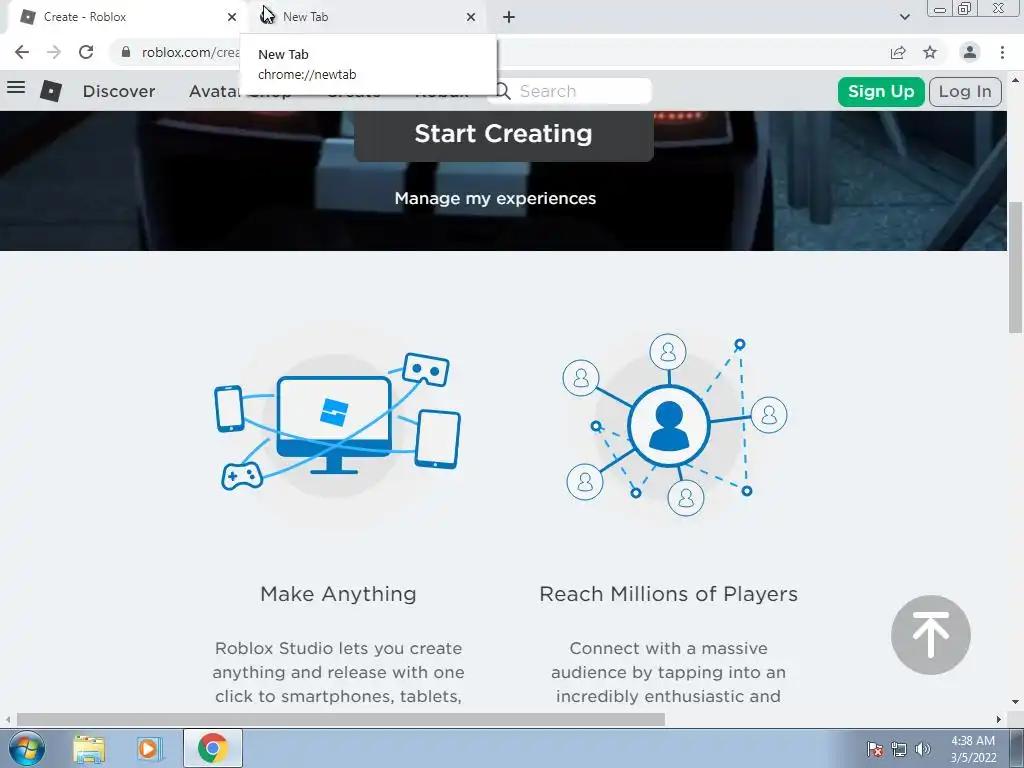Click the multi-device Make Anything illustration
Image resolution: width=1024 pixels, height=768 pixels.
pos(338,423)
